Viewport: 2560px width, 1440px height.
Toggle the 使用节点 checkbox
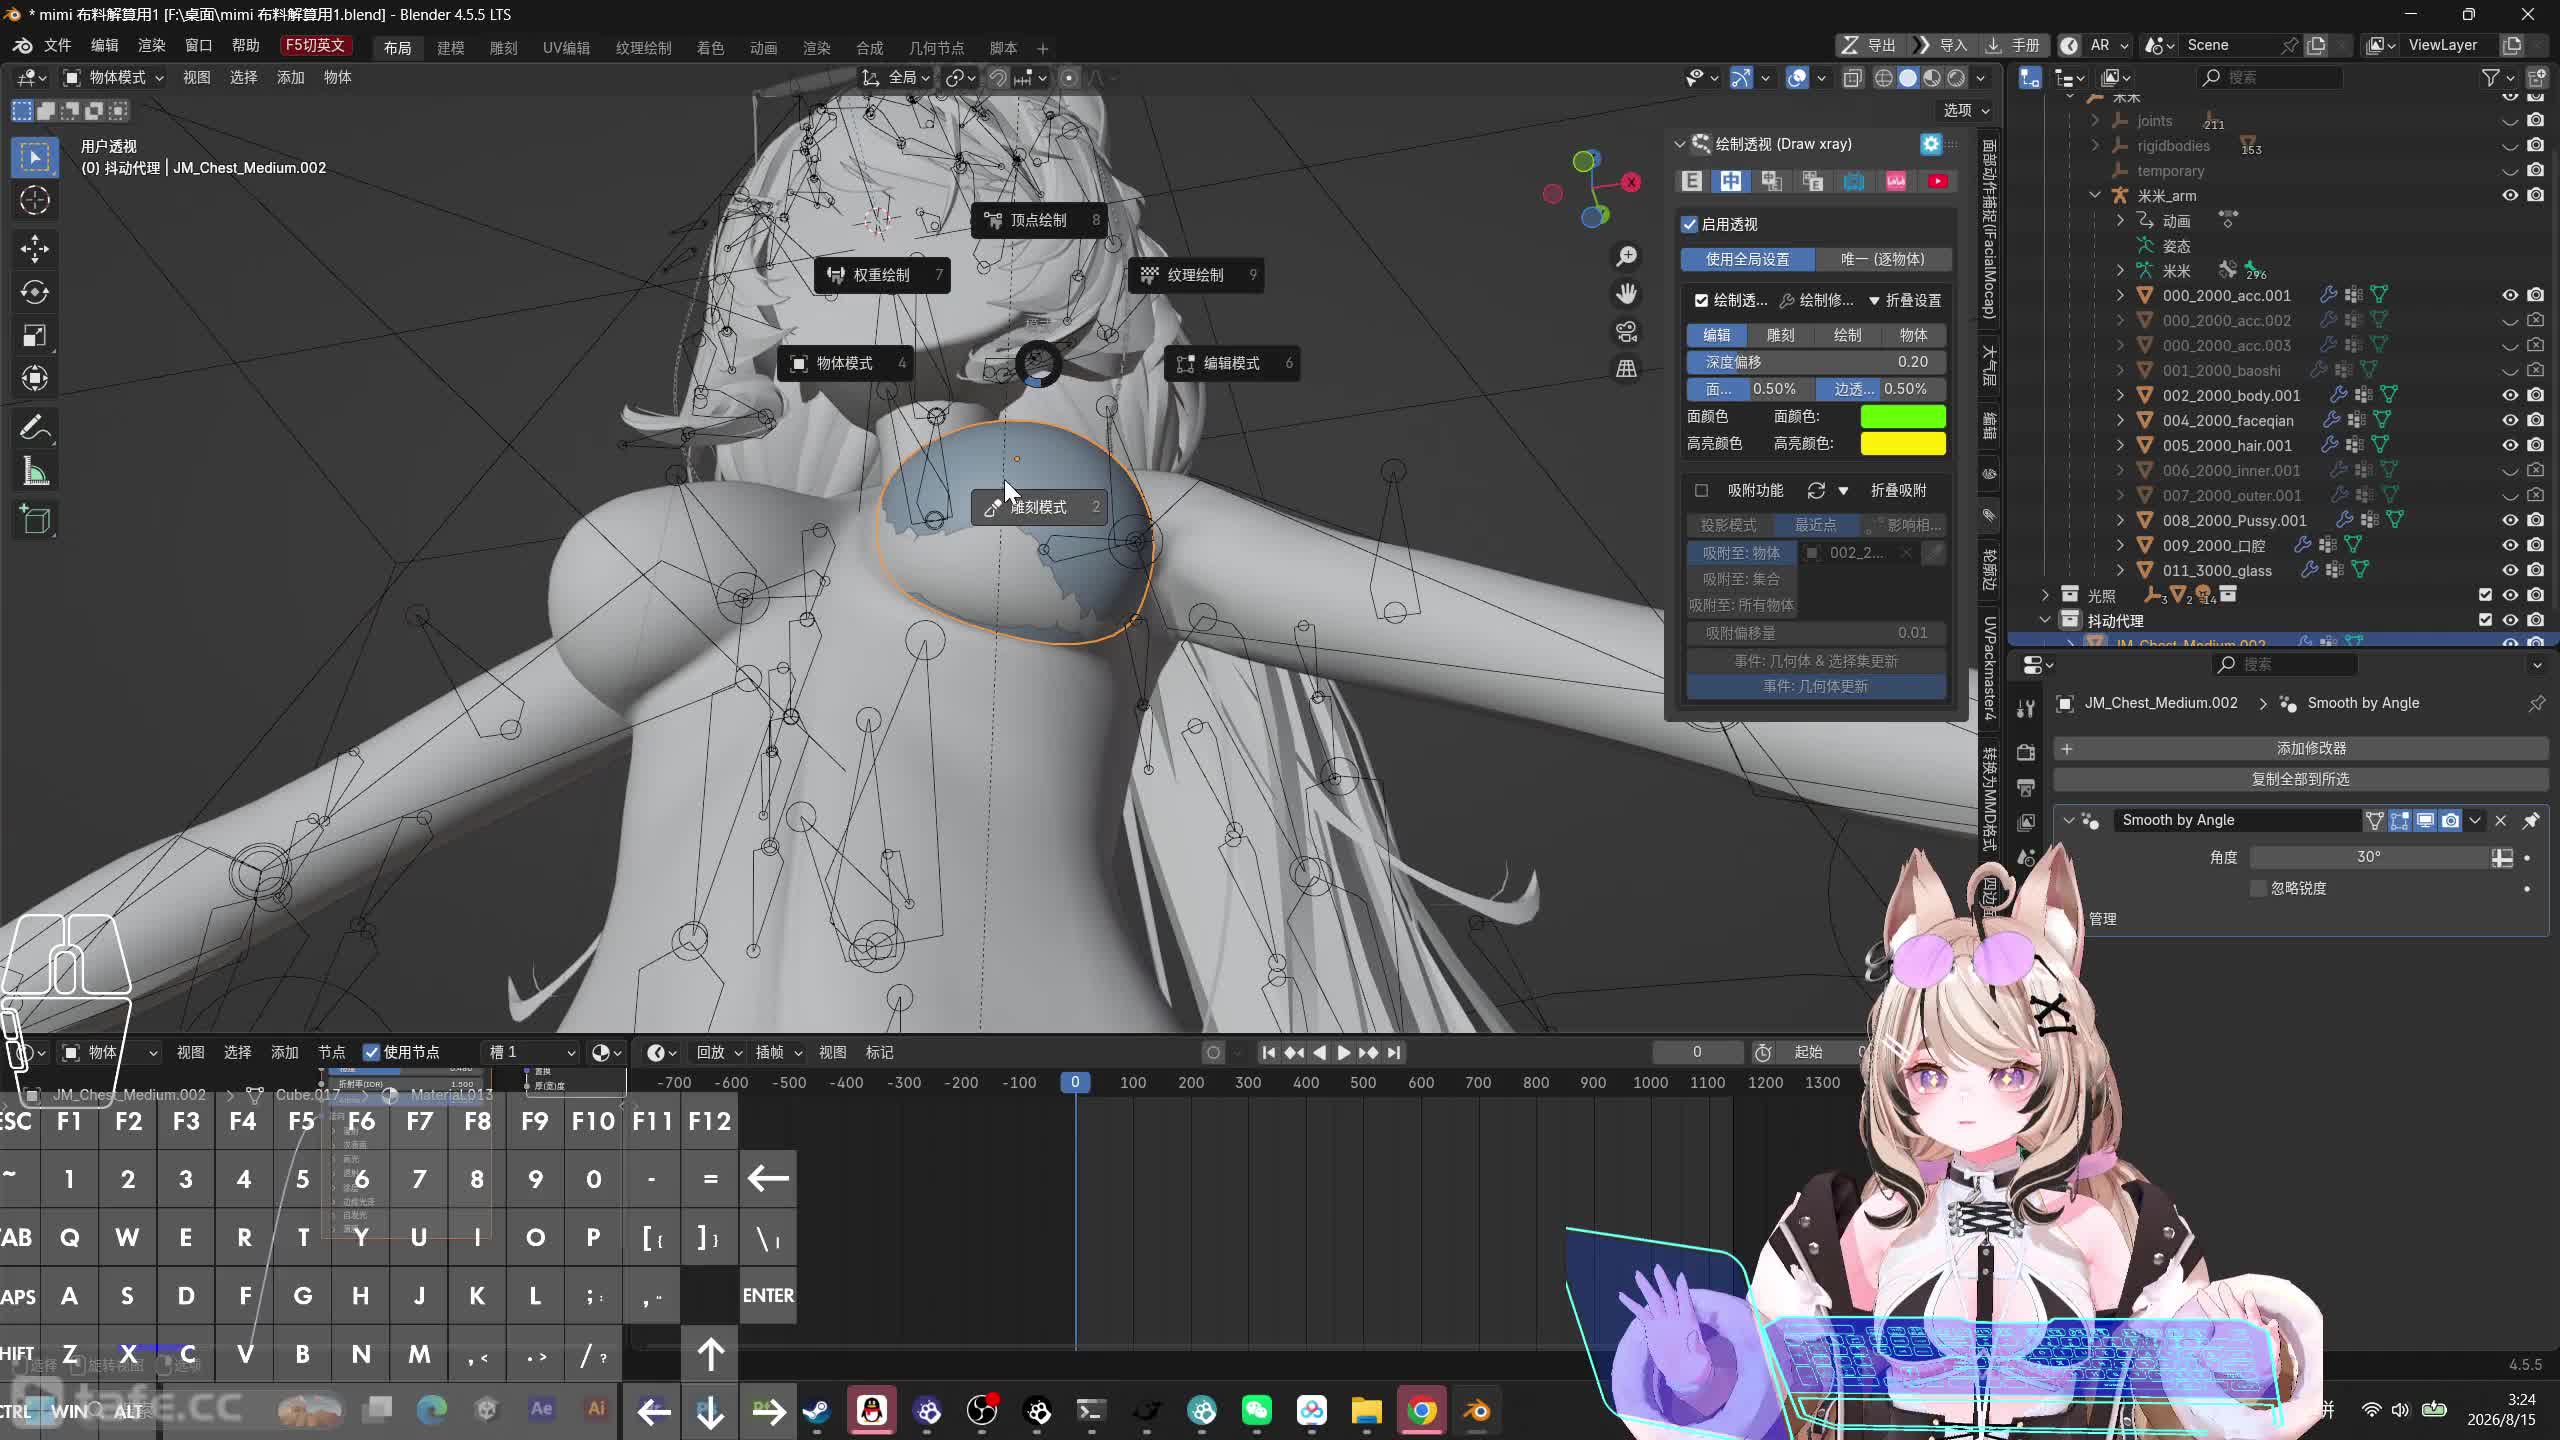(x=371, y=1052)
